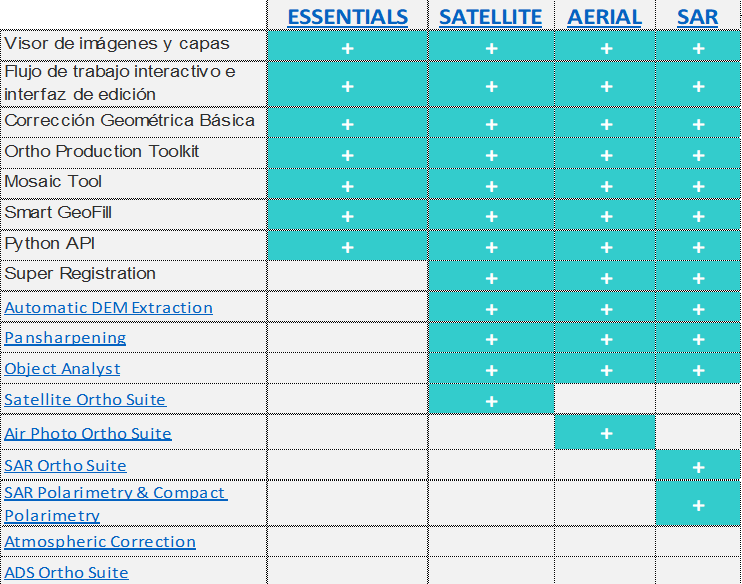Screen dimensions: 742x584
Task: Select the Smart GeoFill row label cell
Action: (134, 214)
